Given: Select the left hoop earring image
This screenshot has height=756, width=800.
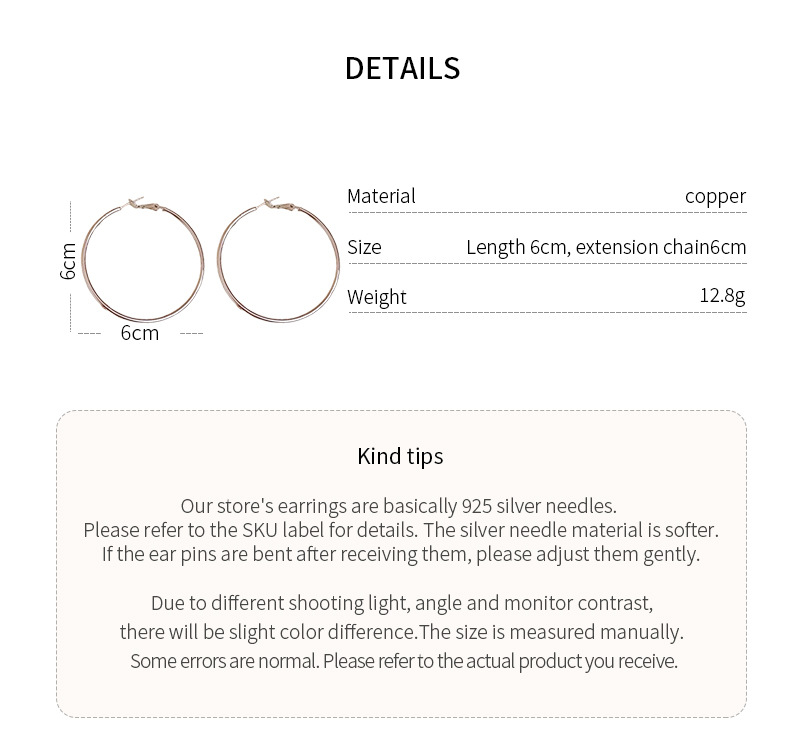Looking at the screenshot, I should [143, 261].
